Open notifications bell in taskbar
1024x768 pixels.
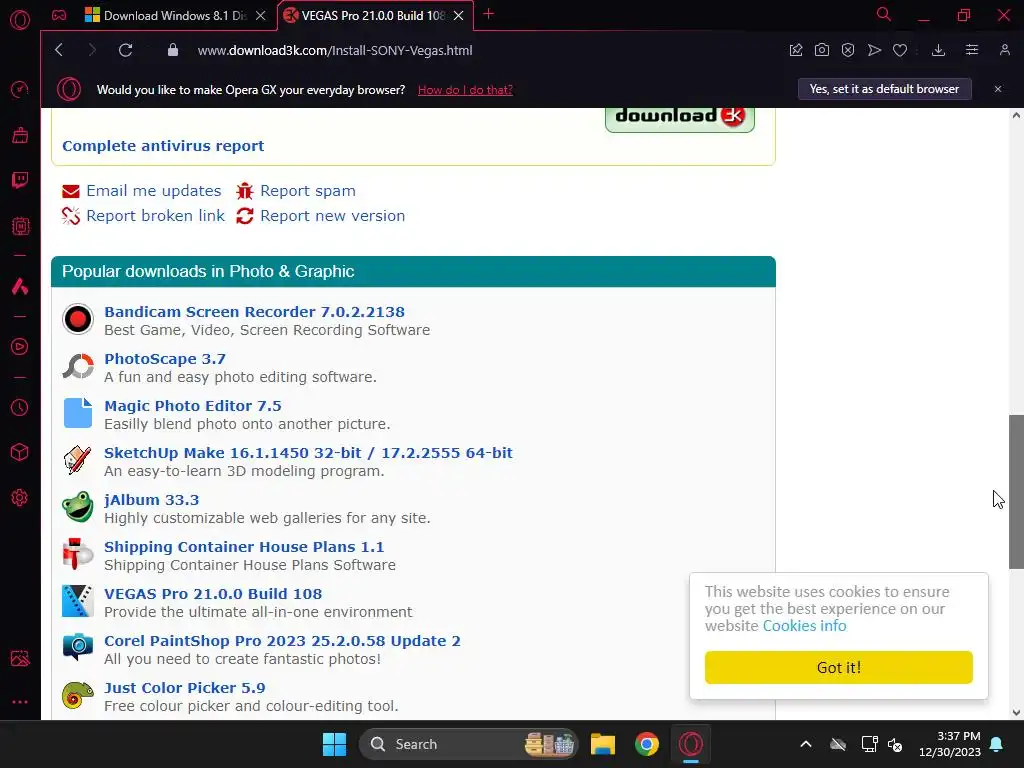pyautogui.click(x=997, y=744)
